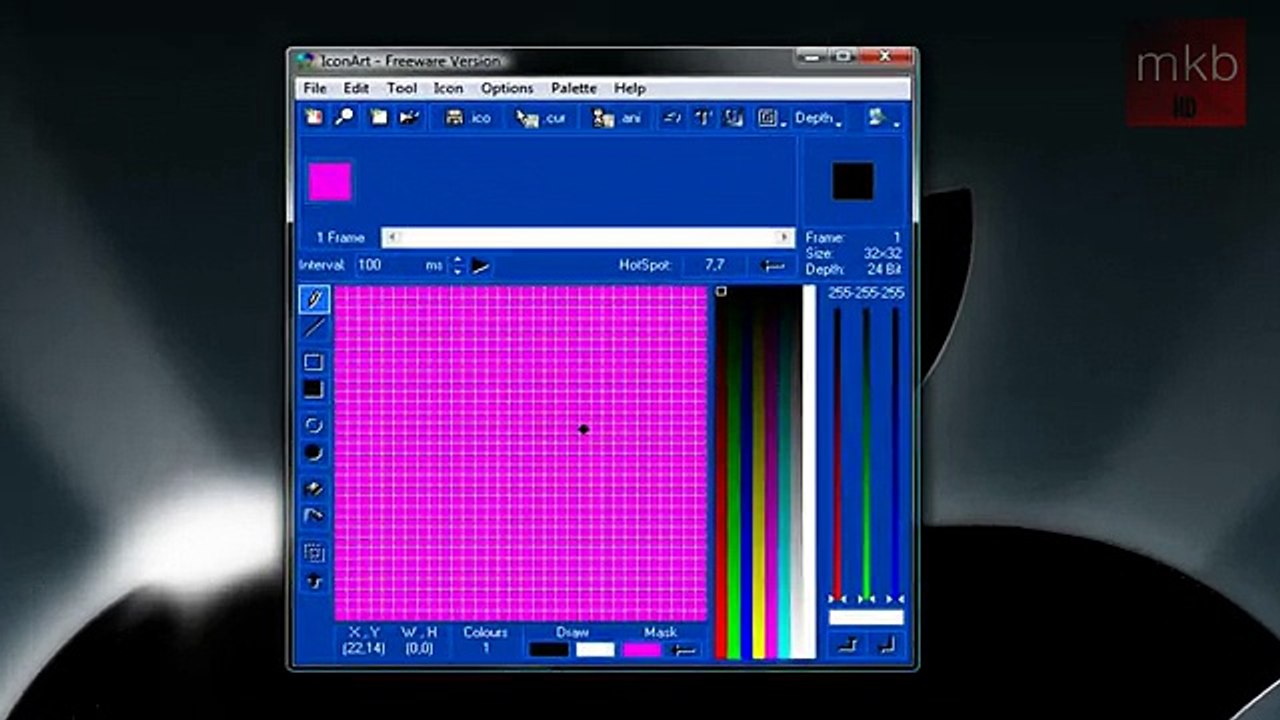
Task: Click the black Draw colour swatch
Action: click(x=548, y=649)
